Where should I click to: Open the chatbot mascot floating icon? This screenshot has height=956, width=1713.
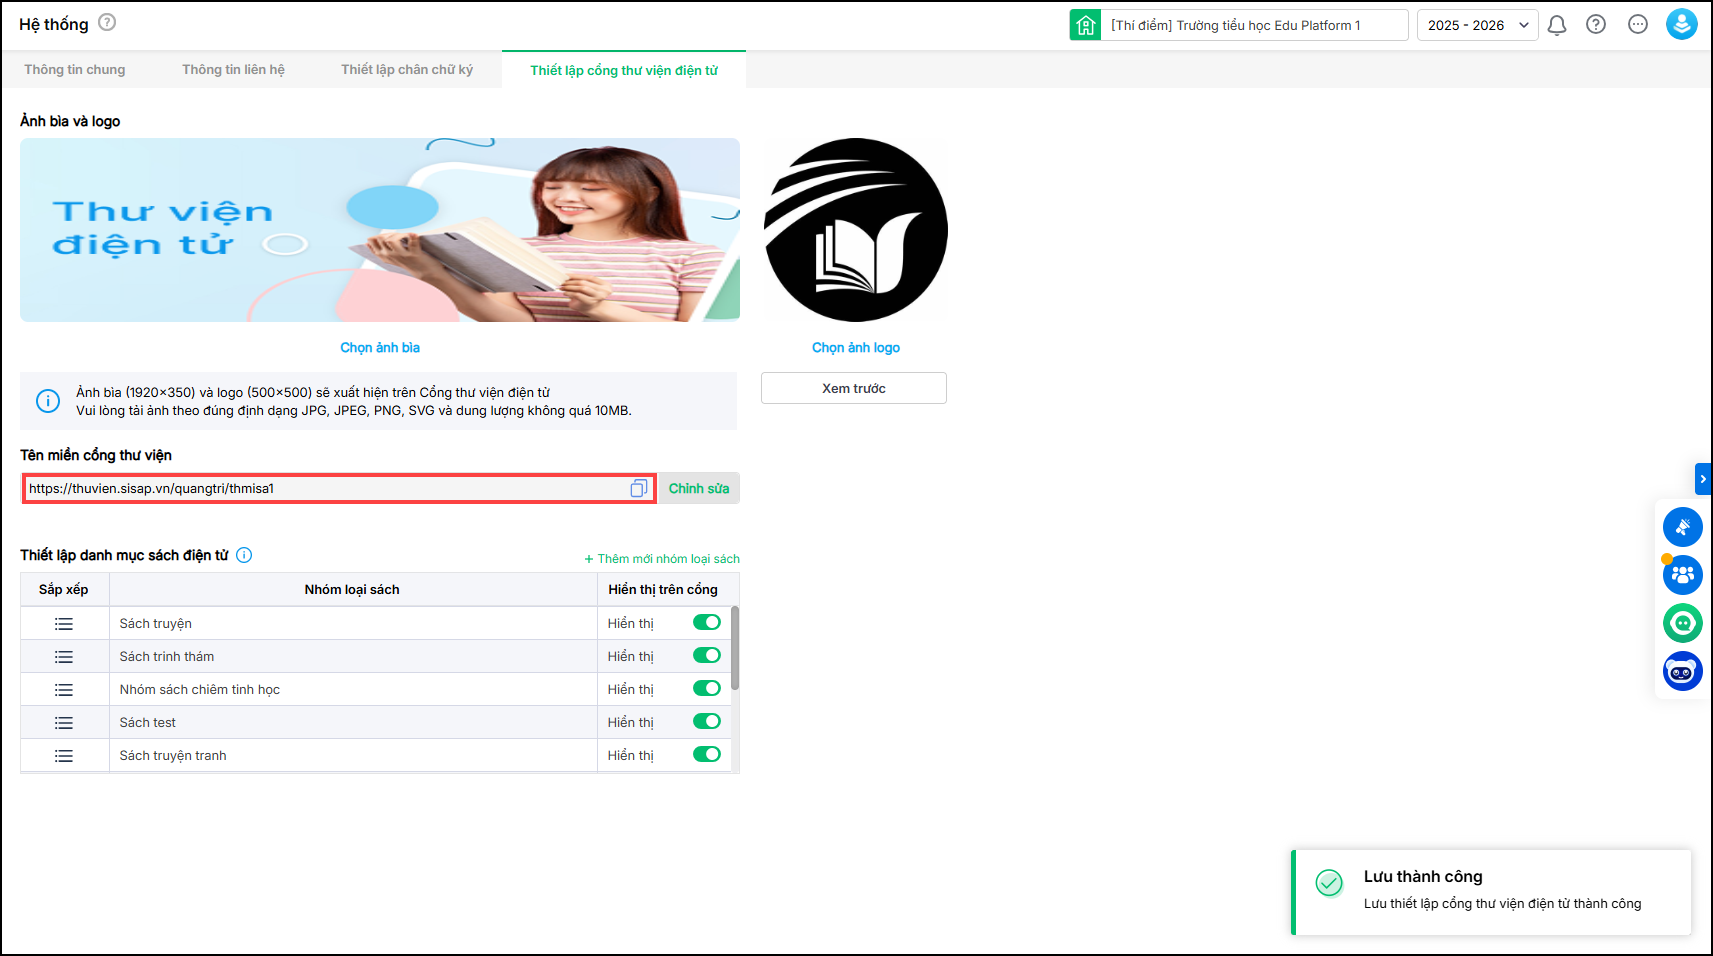[x=1682, y=671]
